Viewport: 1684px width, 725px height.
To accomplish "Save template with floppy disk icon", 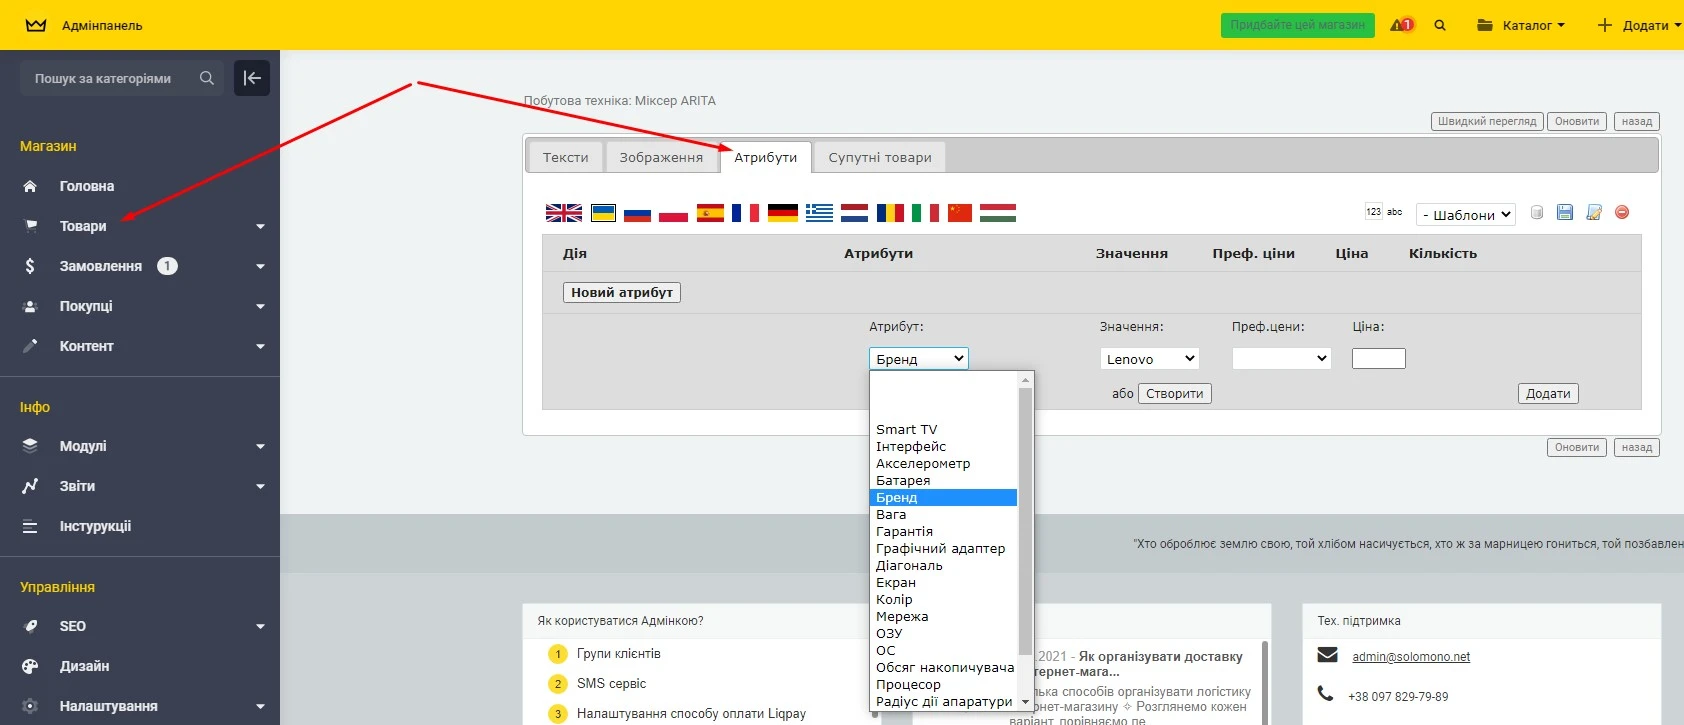I will pos(1565,212).
